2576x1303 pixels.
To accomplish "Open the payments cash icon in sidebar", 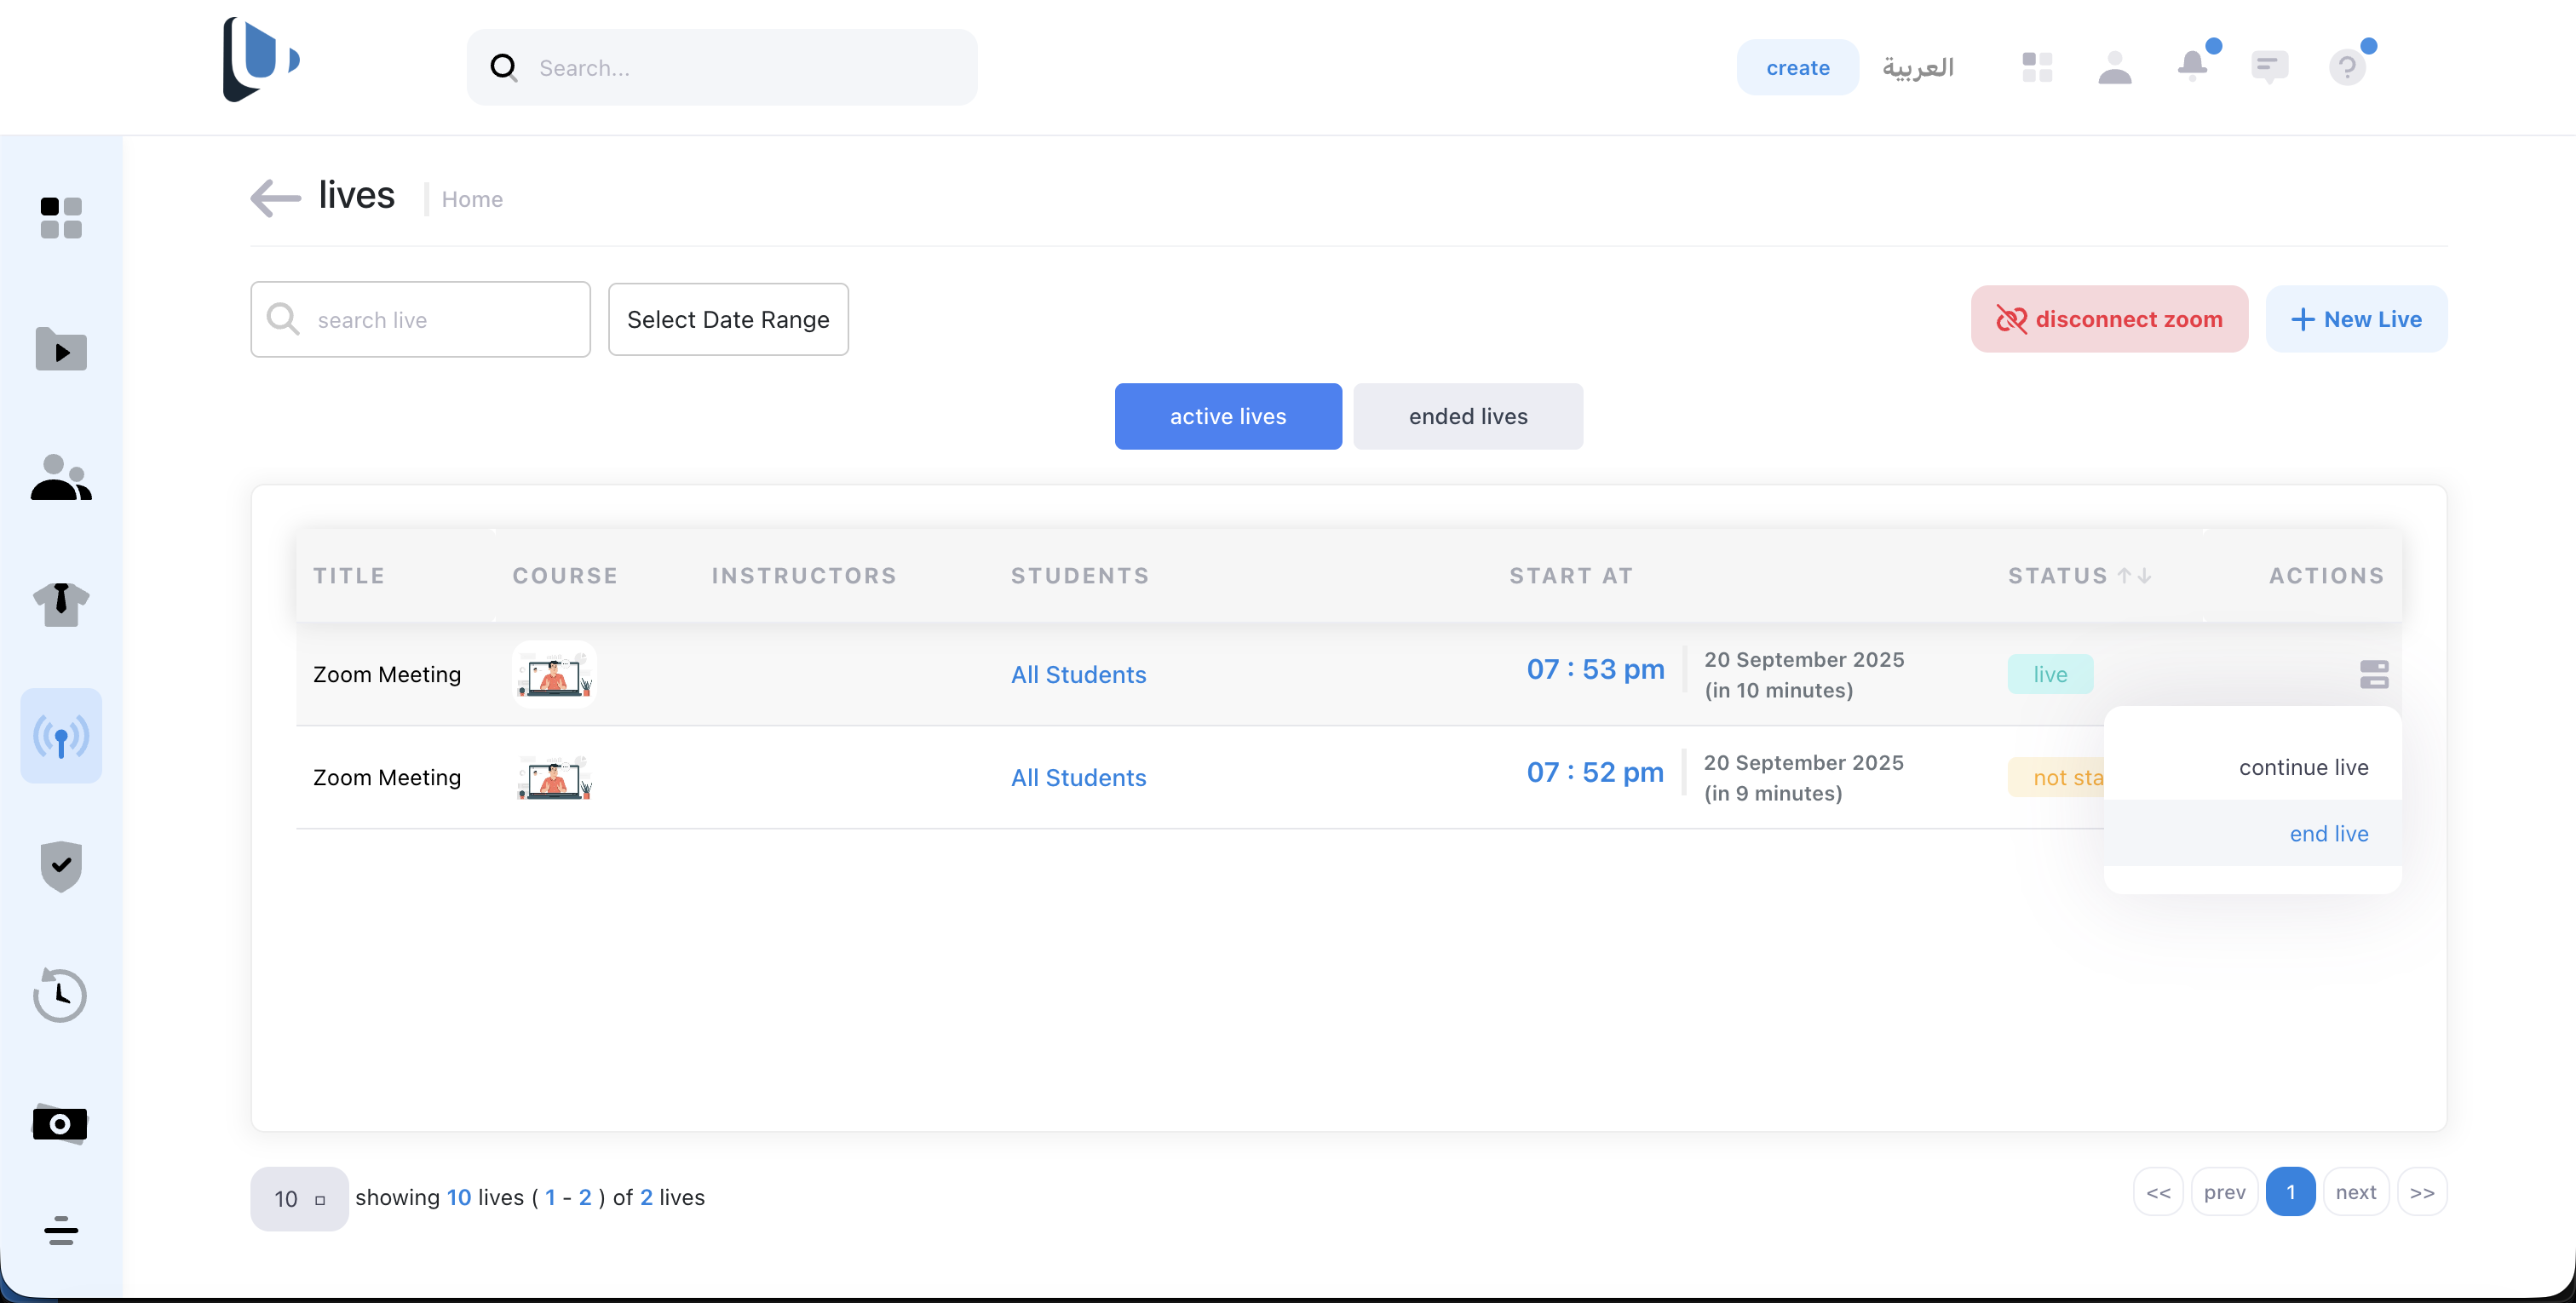I will click(x=60, y=1124).
